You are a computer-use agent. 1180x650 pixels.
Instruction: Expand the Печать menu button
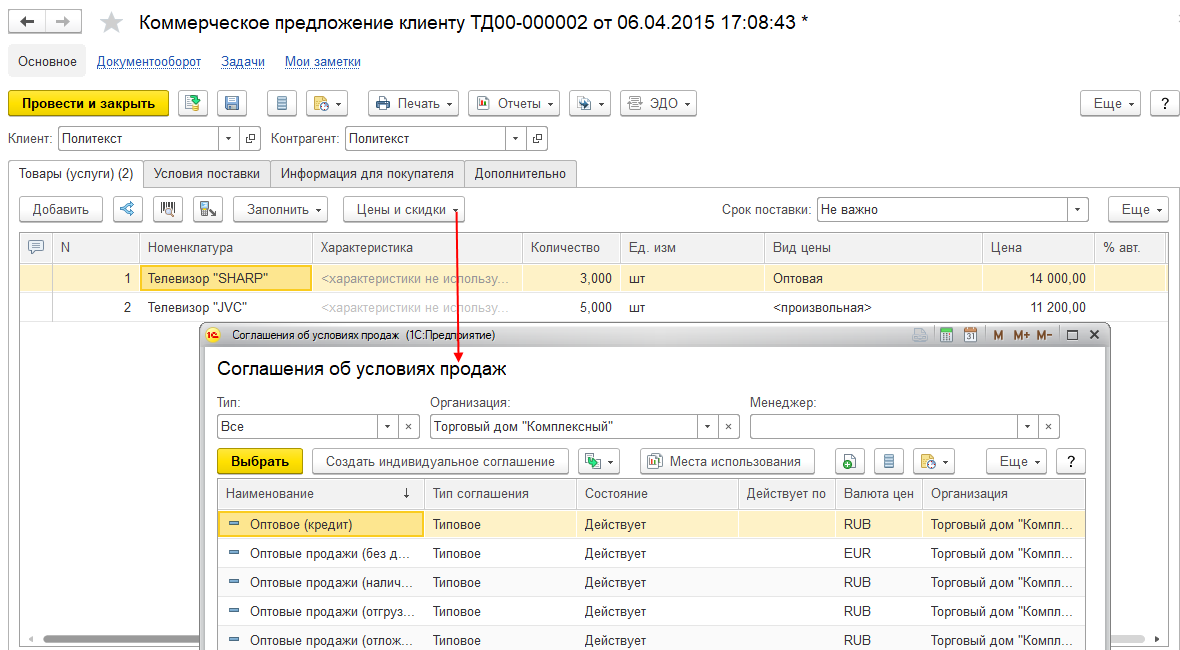coord(413,103)
